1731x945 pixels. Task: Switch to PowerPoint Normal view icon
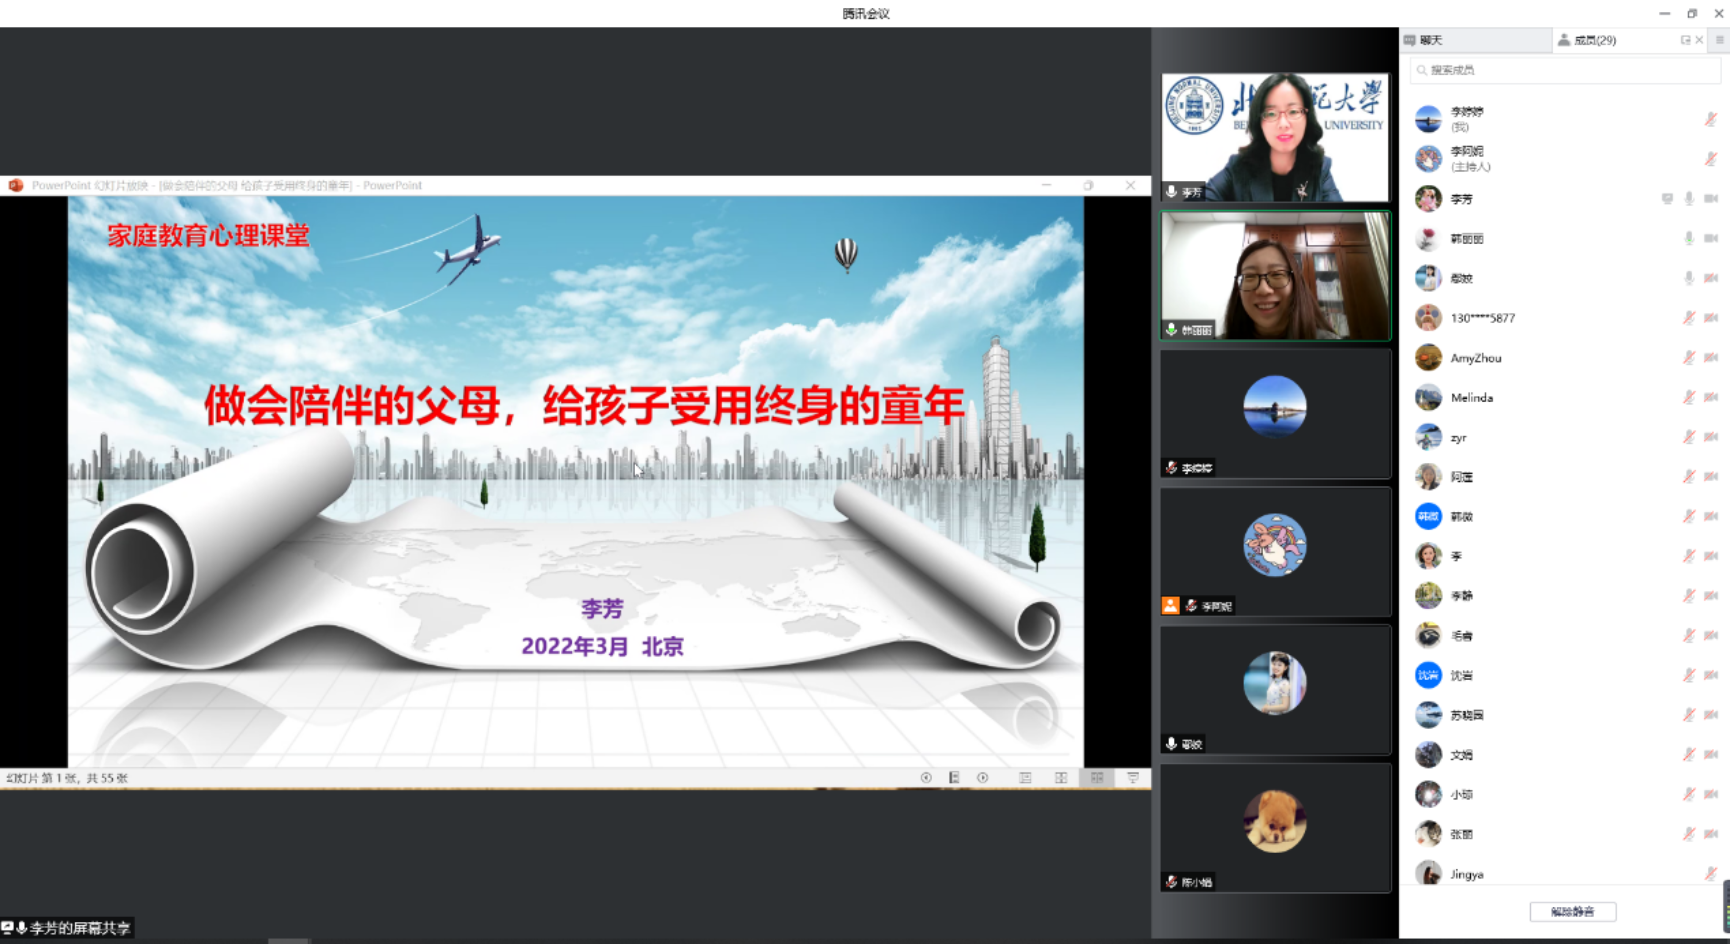click(1025, 778)
